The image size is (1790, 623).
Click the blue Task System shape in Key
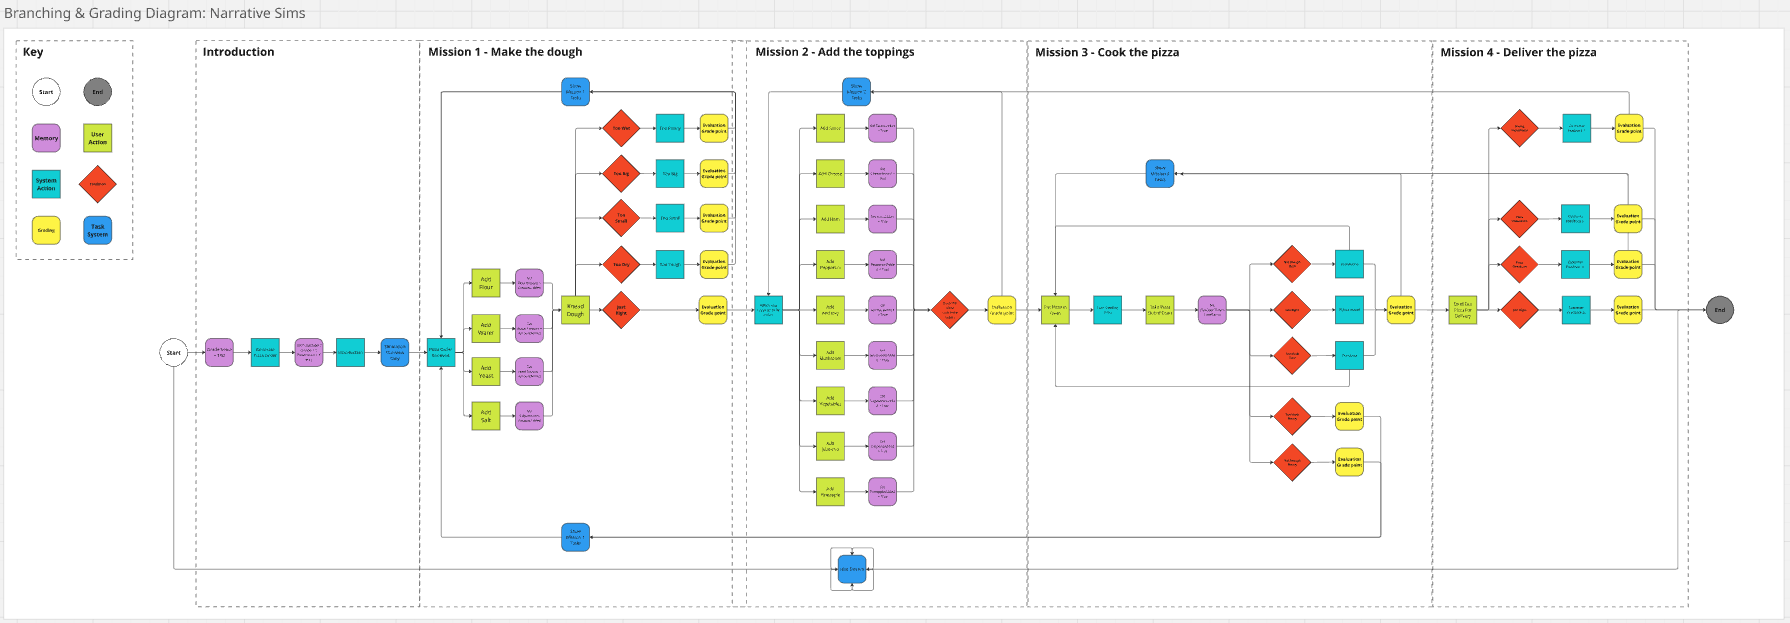tap(98, 230)
